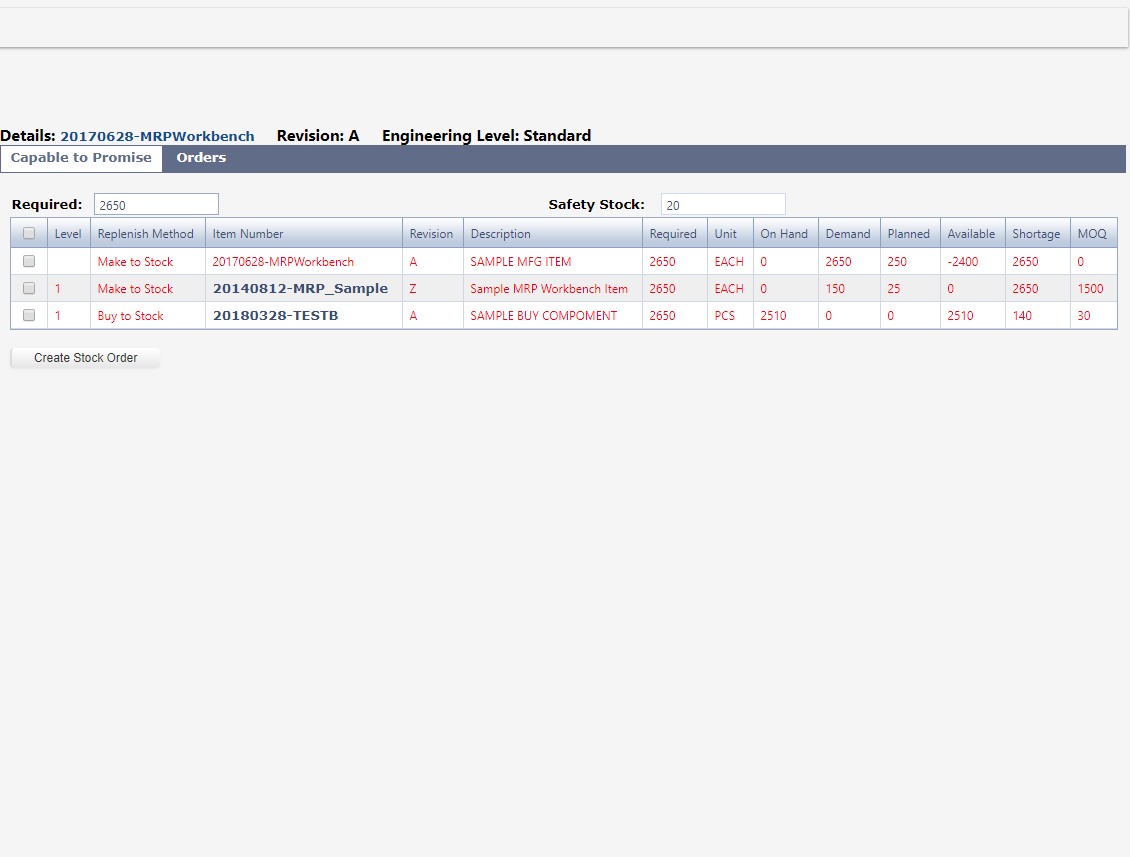Click the Planned column header
This screenshot has height=857, width=1130.
pyautogui.click(x=910, y=234)
